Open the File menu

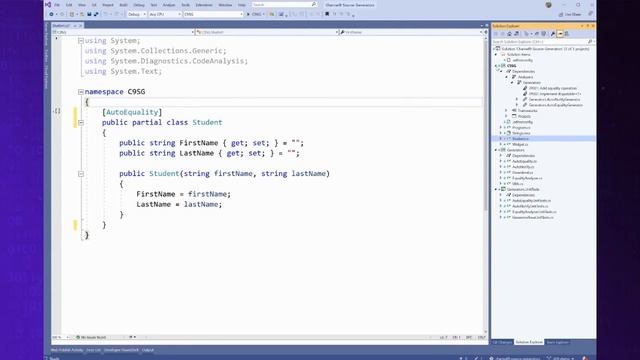57,5
